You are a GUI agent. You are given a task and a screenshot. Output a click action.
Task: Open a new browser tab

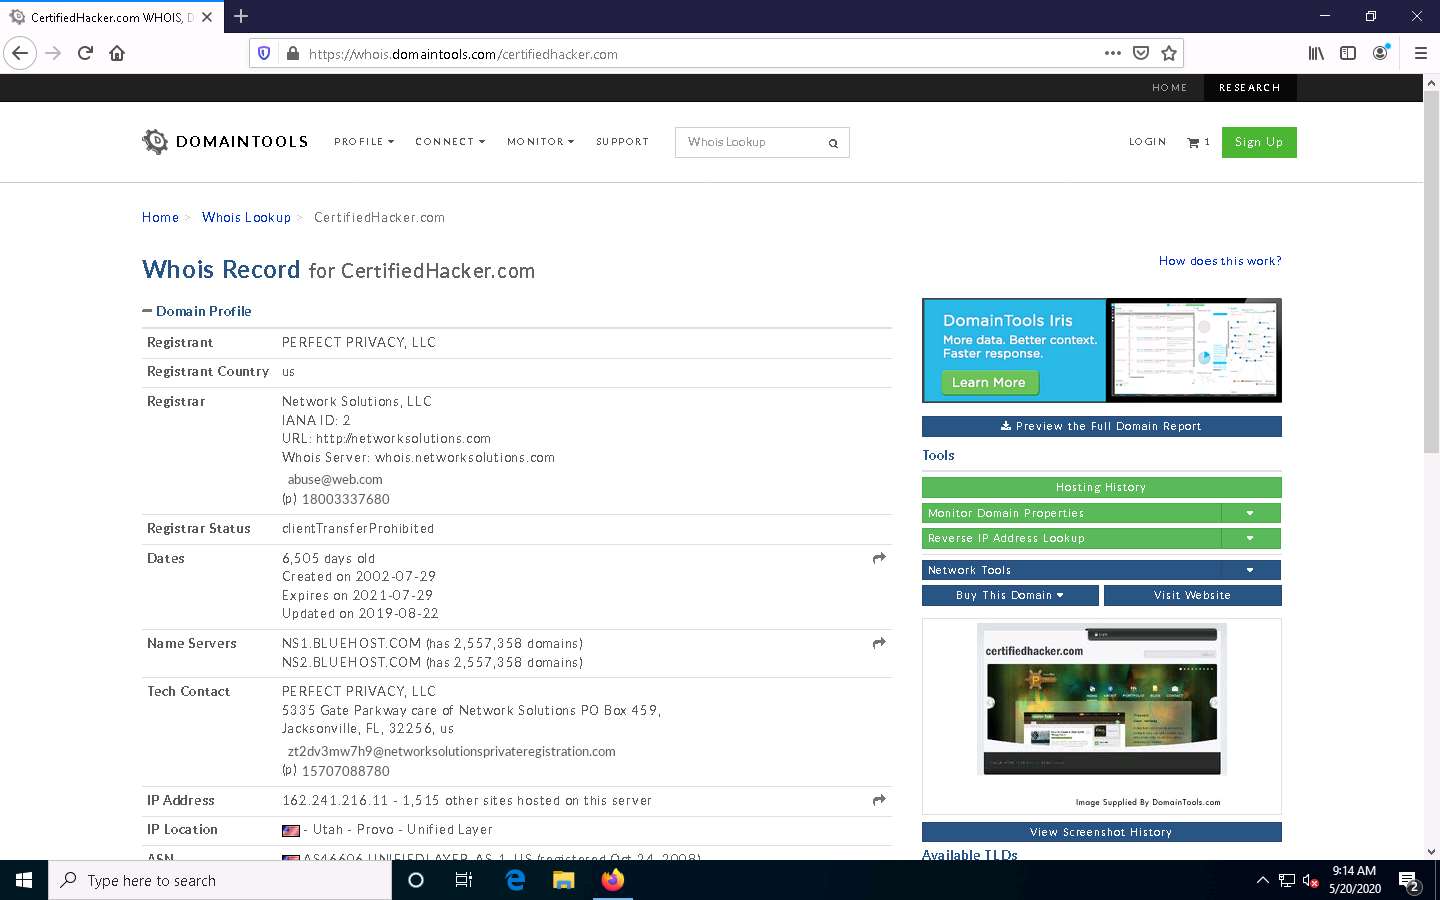[241, 16]
